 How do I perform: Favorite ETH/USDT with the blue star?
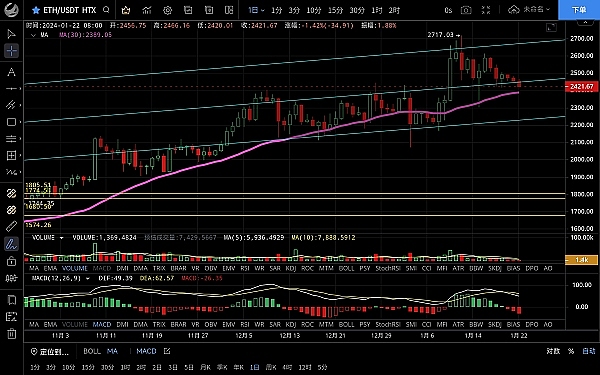pos(36,10)
